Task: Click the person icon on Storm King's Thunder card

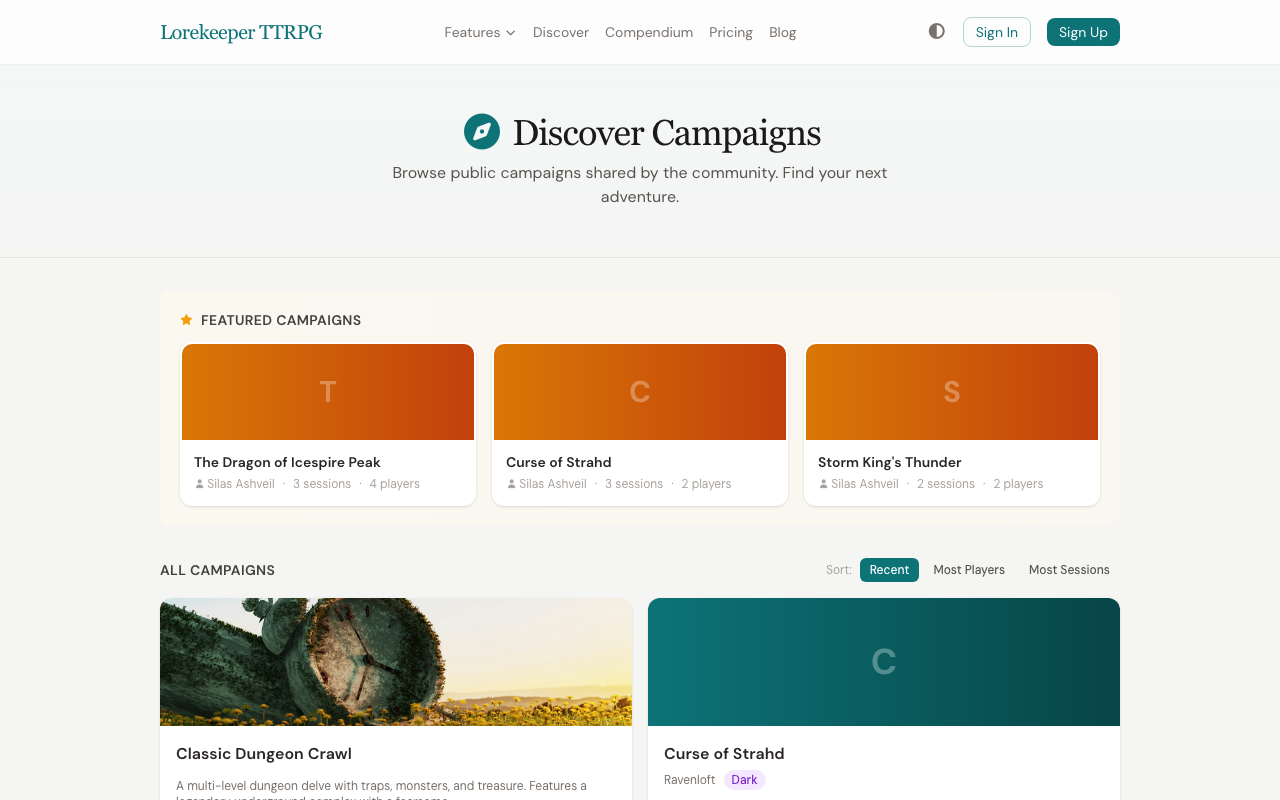Action: pyautogui.click(x=822, y=483)
